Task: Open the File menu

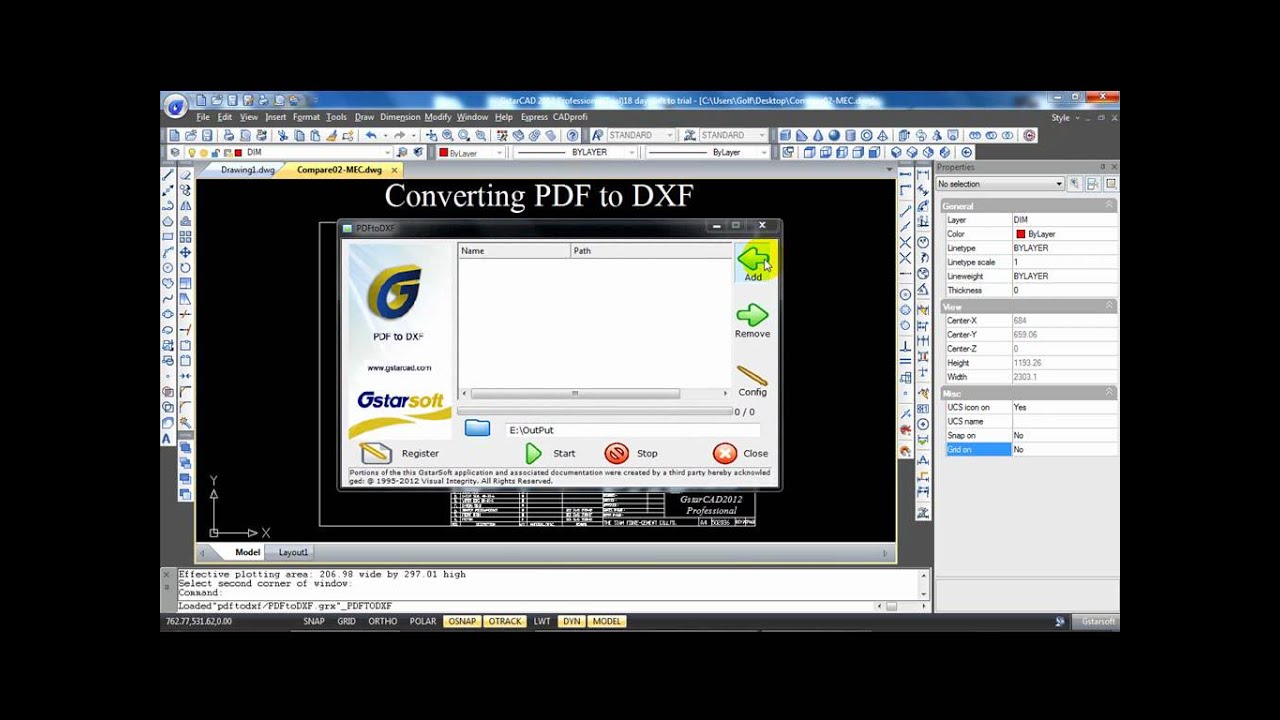Action: coord(203,117)
